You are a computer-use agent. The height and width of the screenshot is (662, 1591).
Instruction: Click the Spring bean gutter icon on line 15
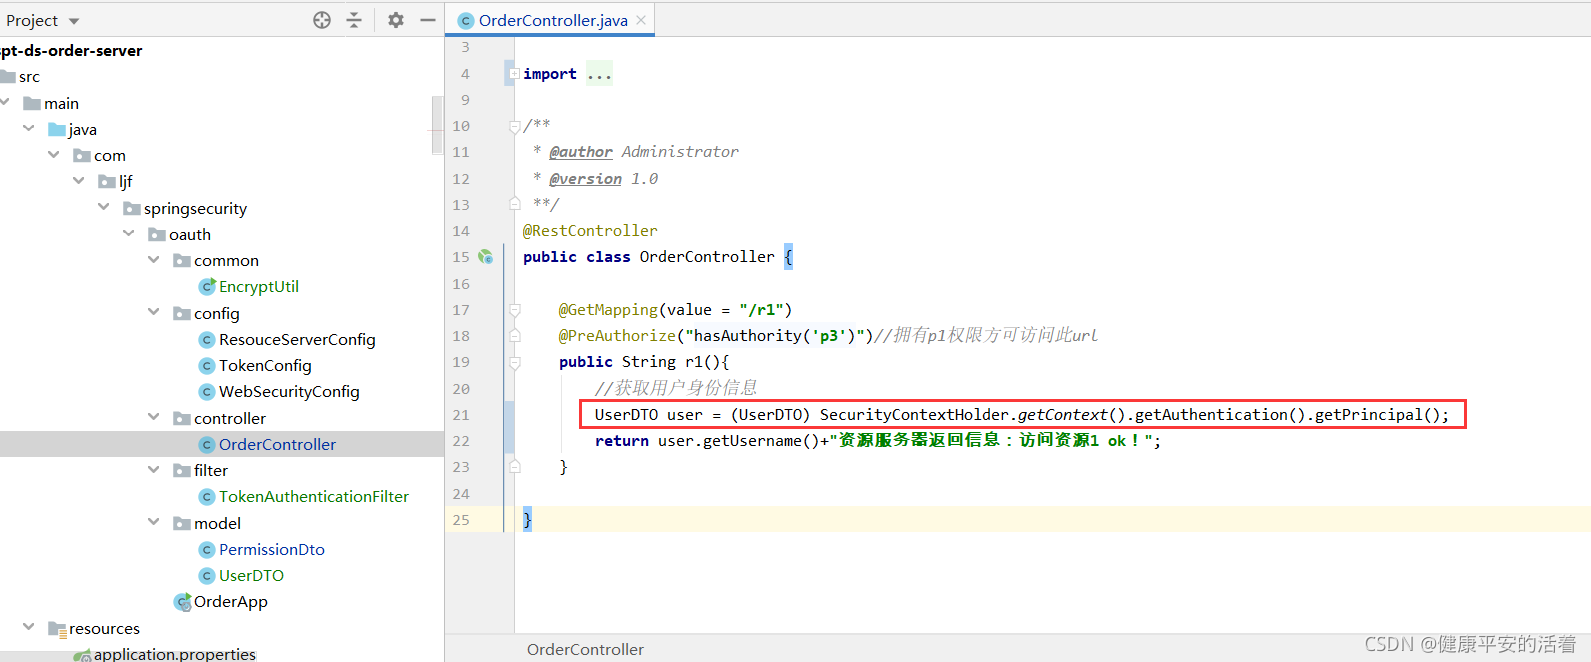point(485,256)
